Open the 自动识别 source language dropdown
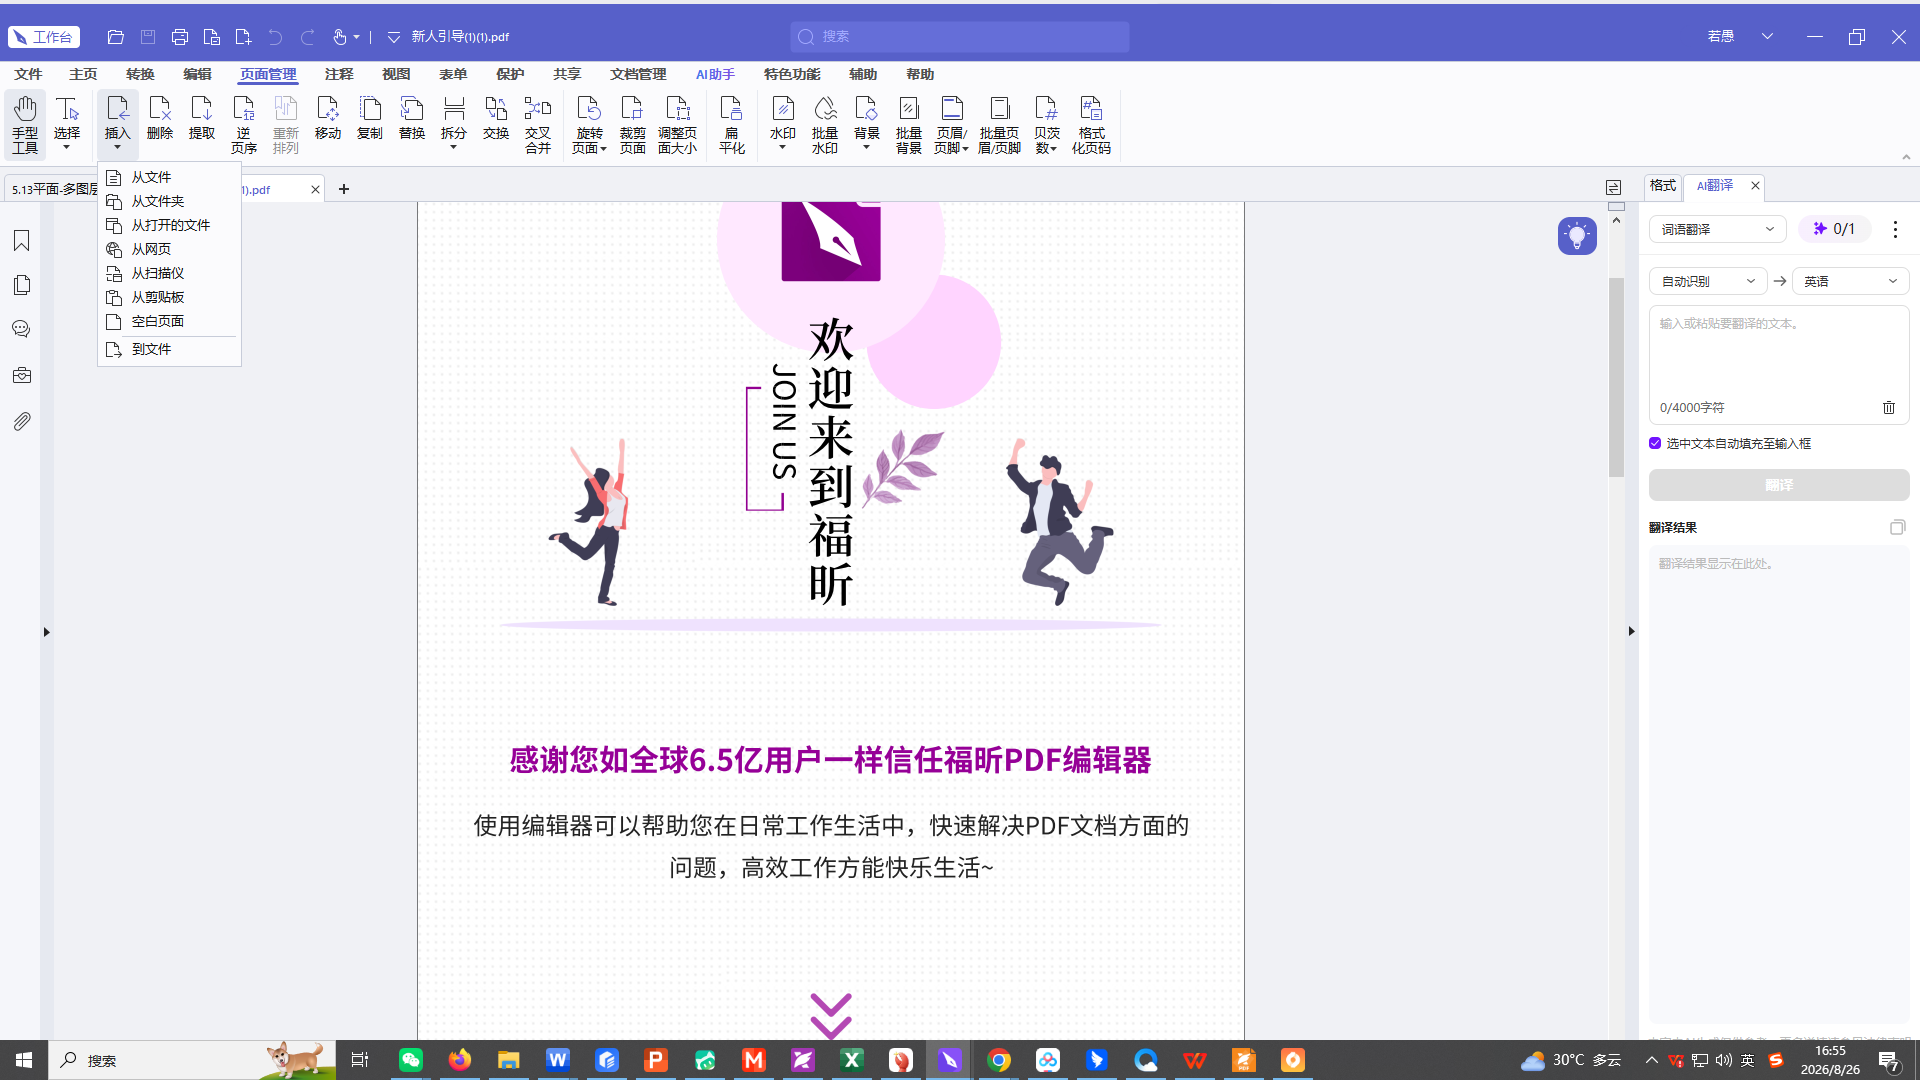1920x1080 pixels. coord(1708,281)
